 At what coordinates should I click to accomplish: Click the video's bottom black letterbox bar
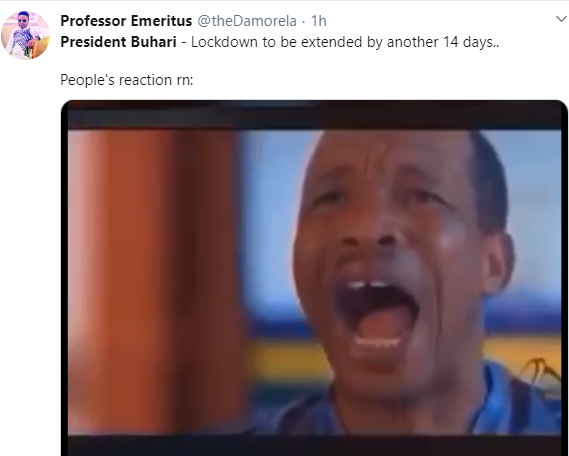[314, 445]
